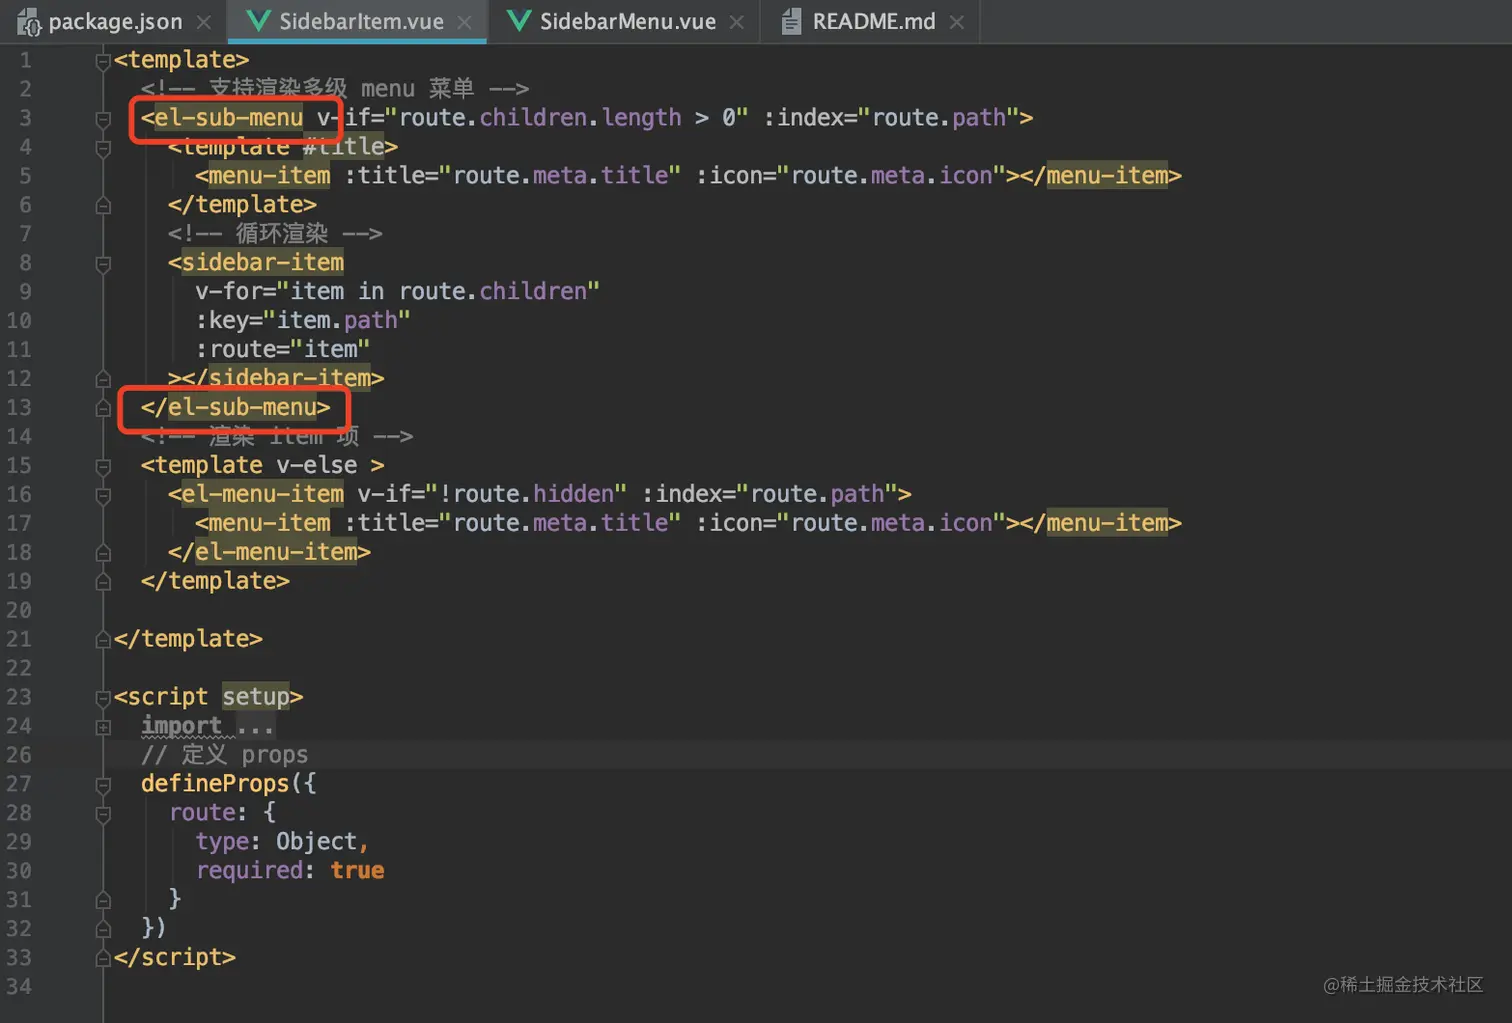Click the package.json file icon
Viewport: 1512px width, 1023px height.
(x=29, y=21)
